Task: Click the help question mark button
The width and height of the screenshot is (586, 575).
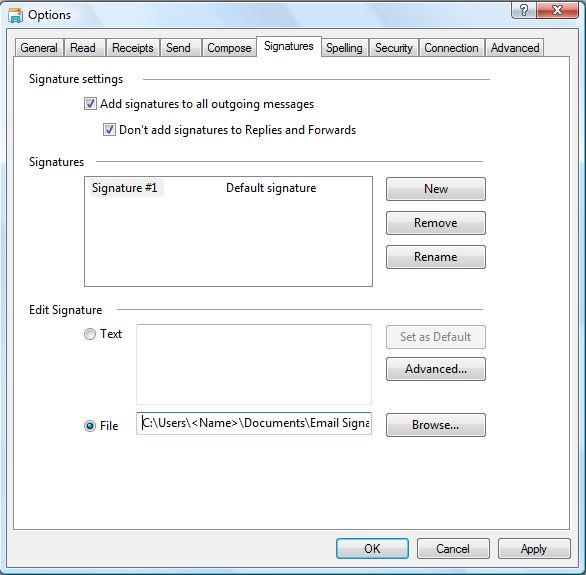Action: pos(524,10)
